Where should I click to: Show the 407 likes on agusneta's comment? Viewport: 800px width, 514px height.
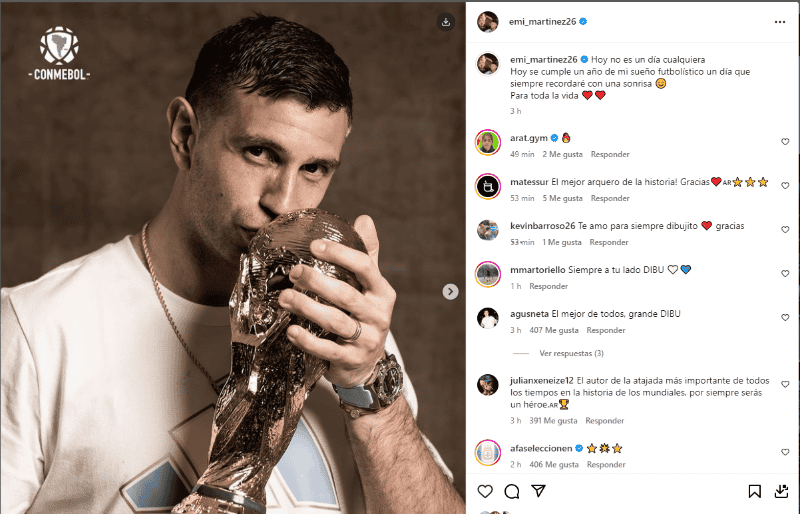(554, 330)
